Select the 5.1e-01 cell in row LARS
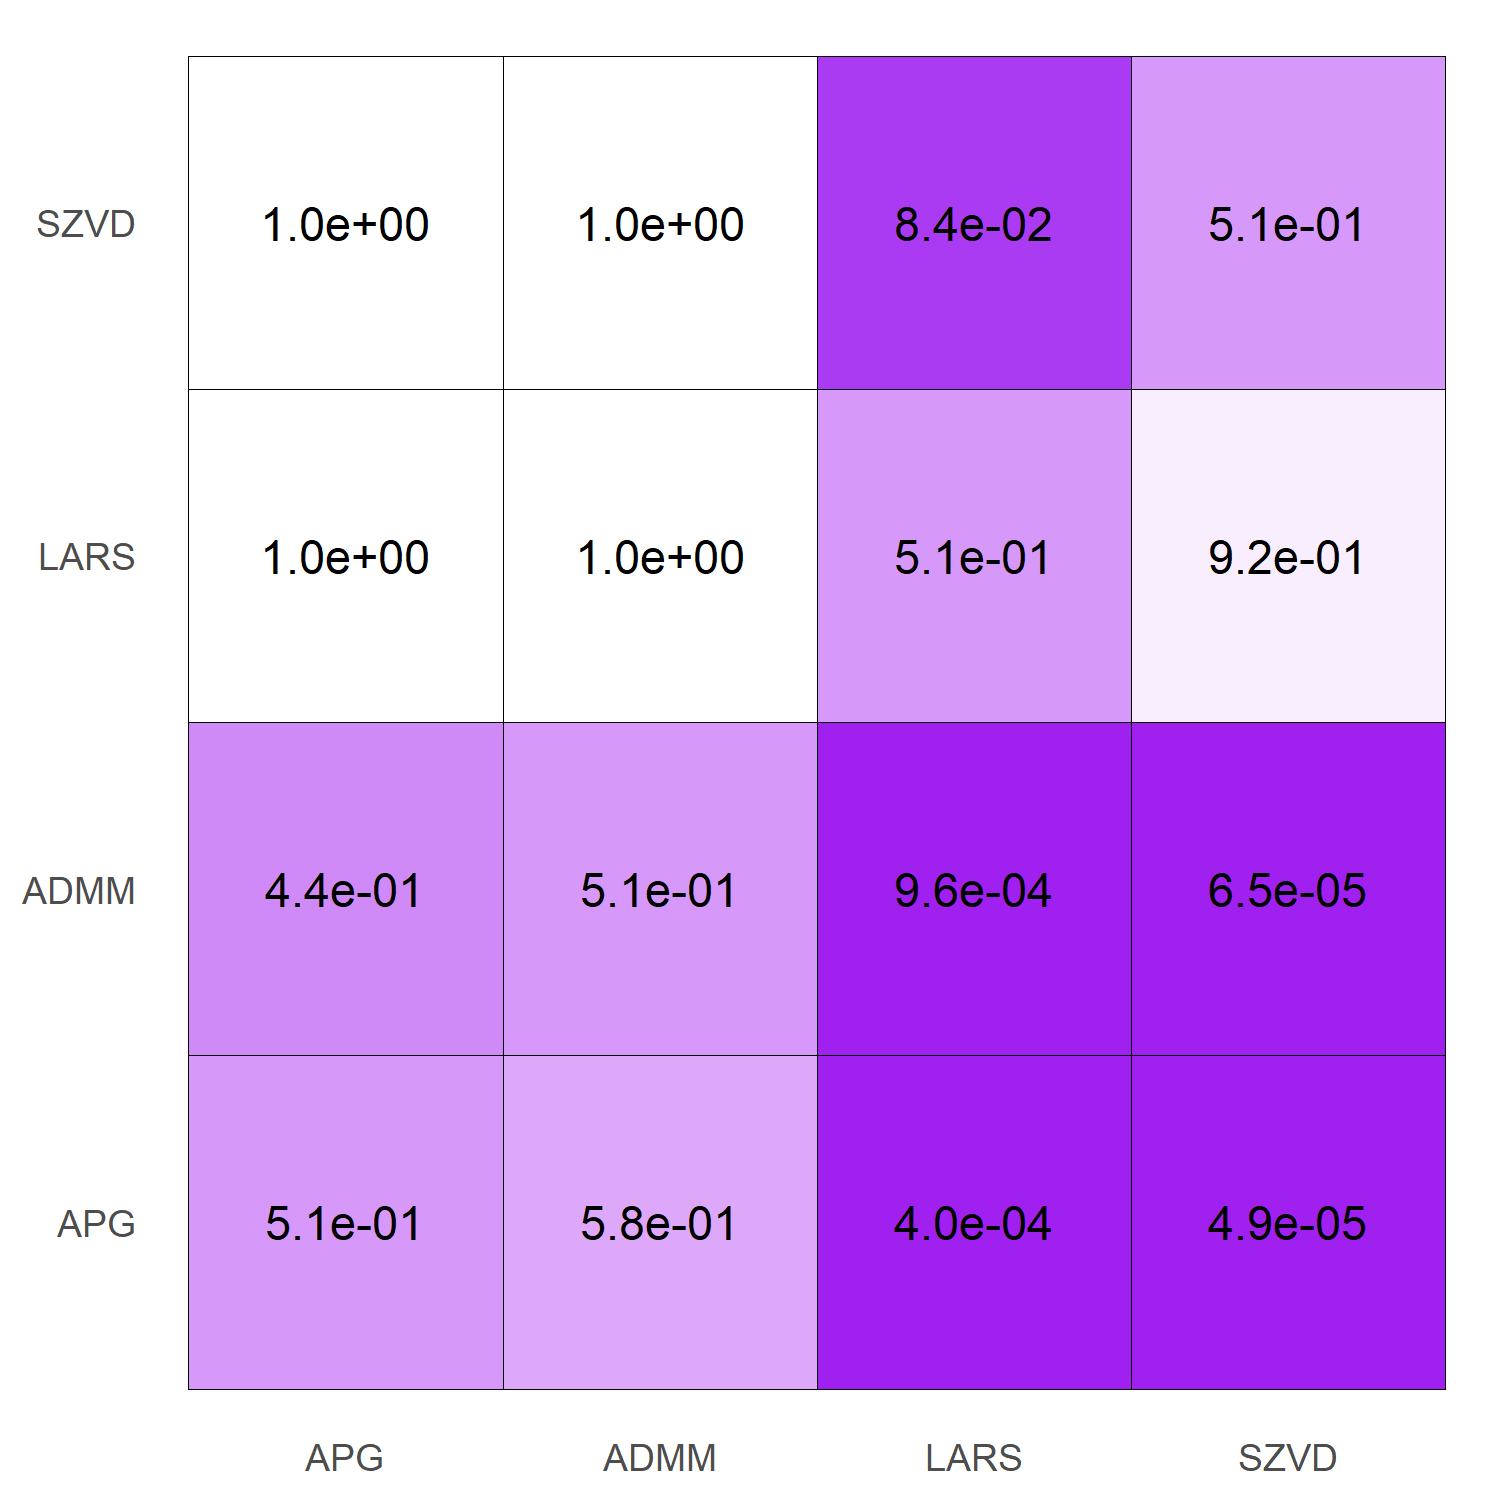The width and height of the screenshot is (1500, 1500). [x=974, y=557]
